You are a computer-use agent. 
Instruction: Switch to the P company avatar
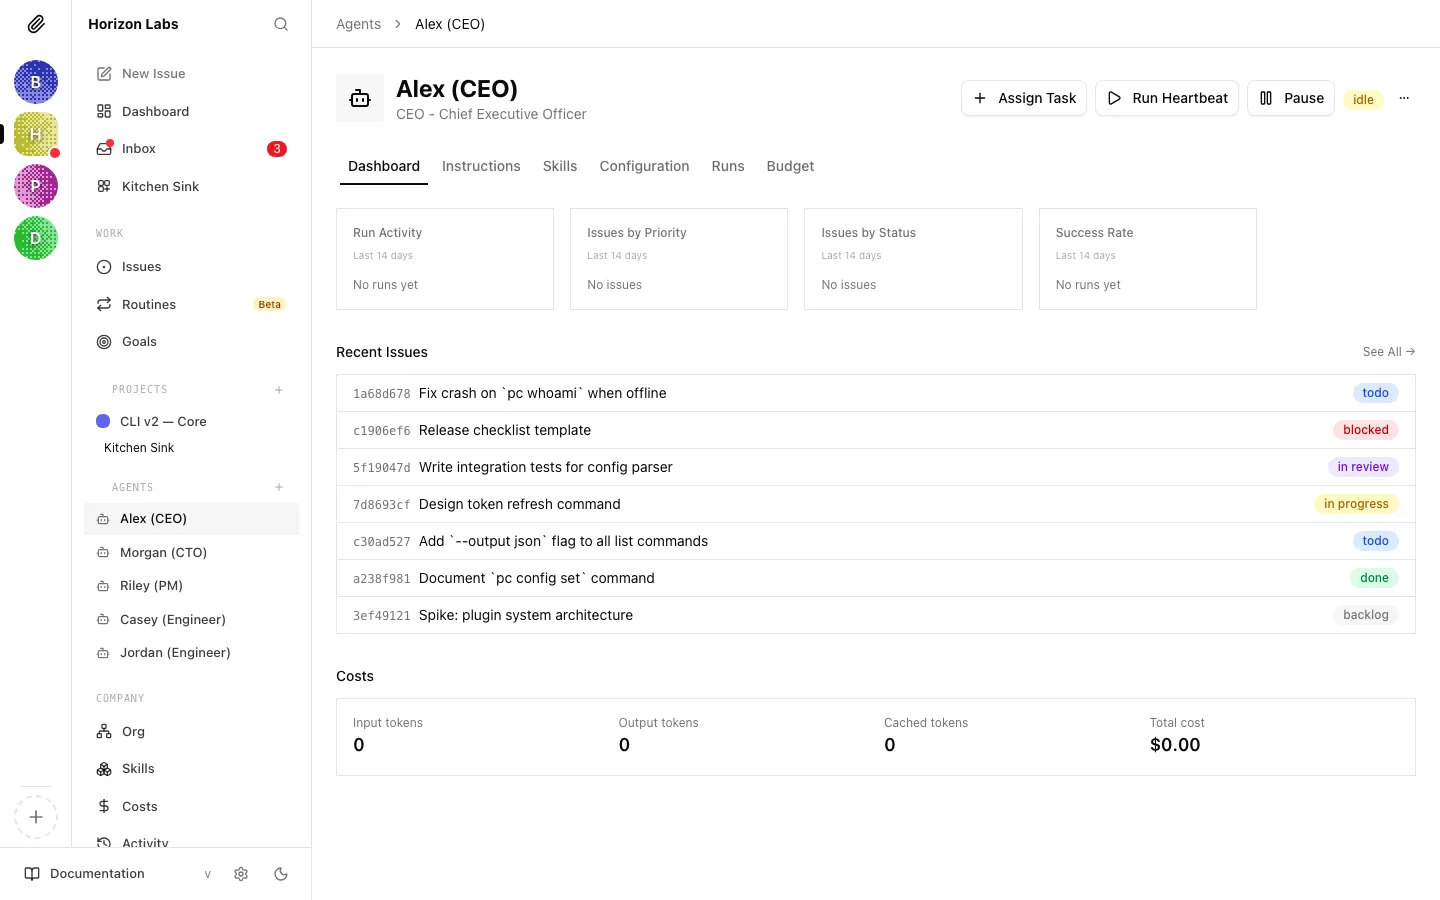(x=36, y=186)
